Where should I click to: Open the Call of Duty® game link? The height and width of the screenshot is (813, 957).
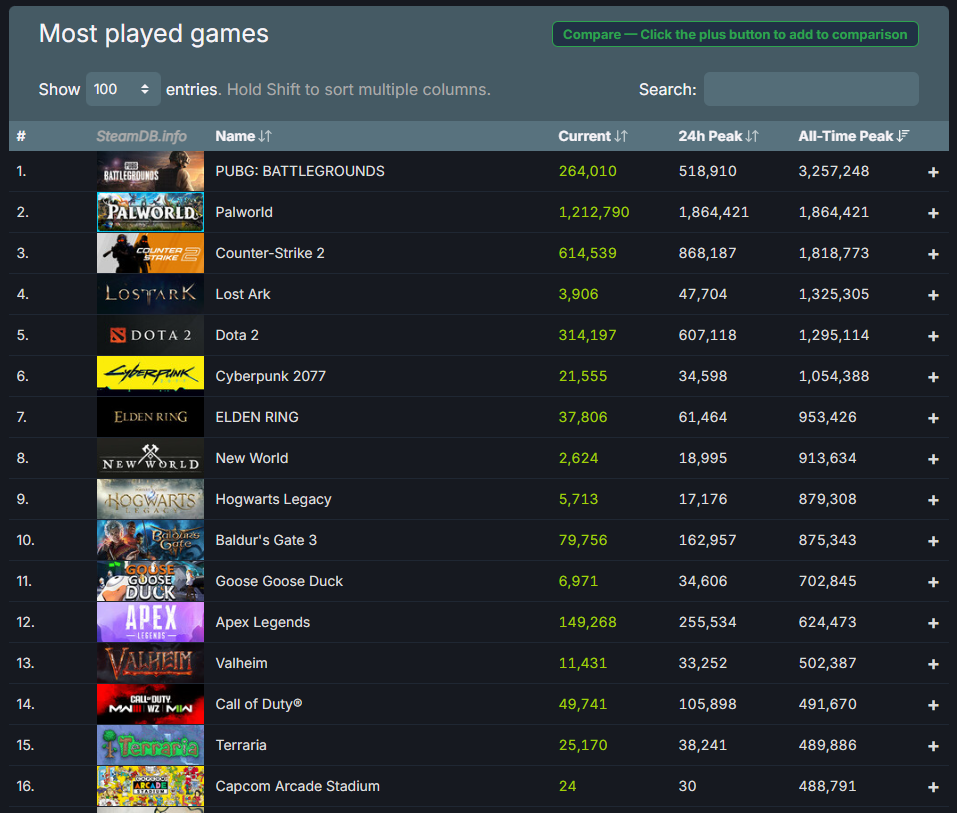pyautogui.click(x=259, y=704)
